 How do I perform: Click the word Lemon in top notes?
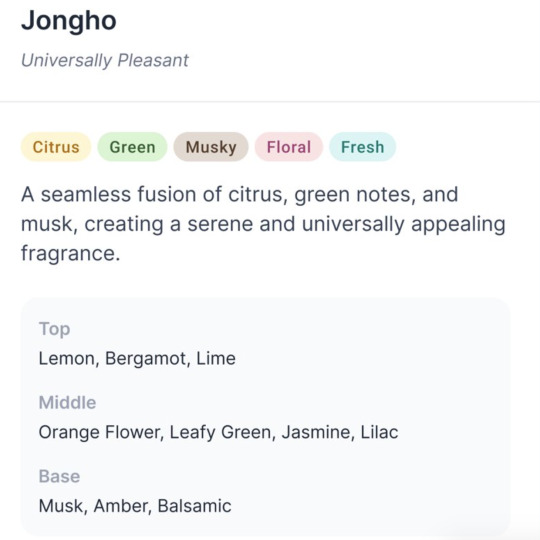67,359
